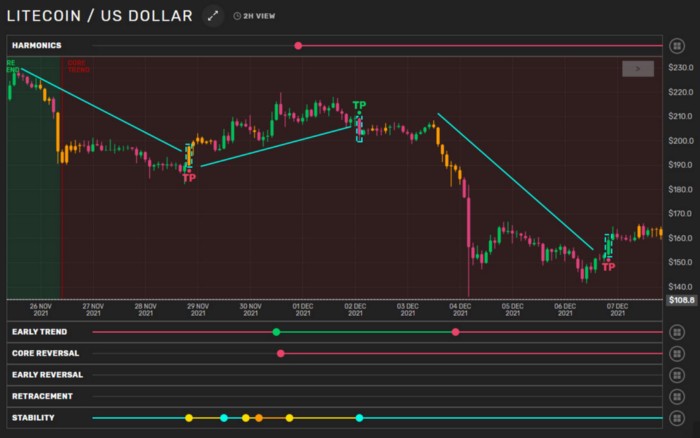Viewport: 700px width, 438px height.
Task: Click the red marker on Early Trend timeline
Action: point(455,332)
